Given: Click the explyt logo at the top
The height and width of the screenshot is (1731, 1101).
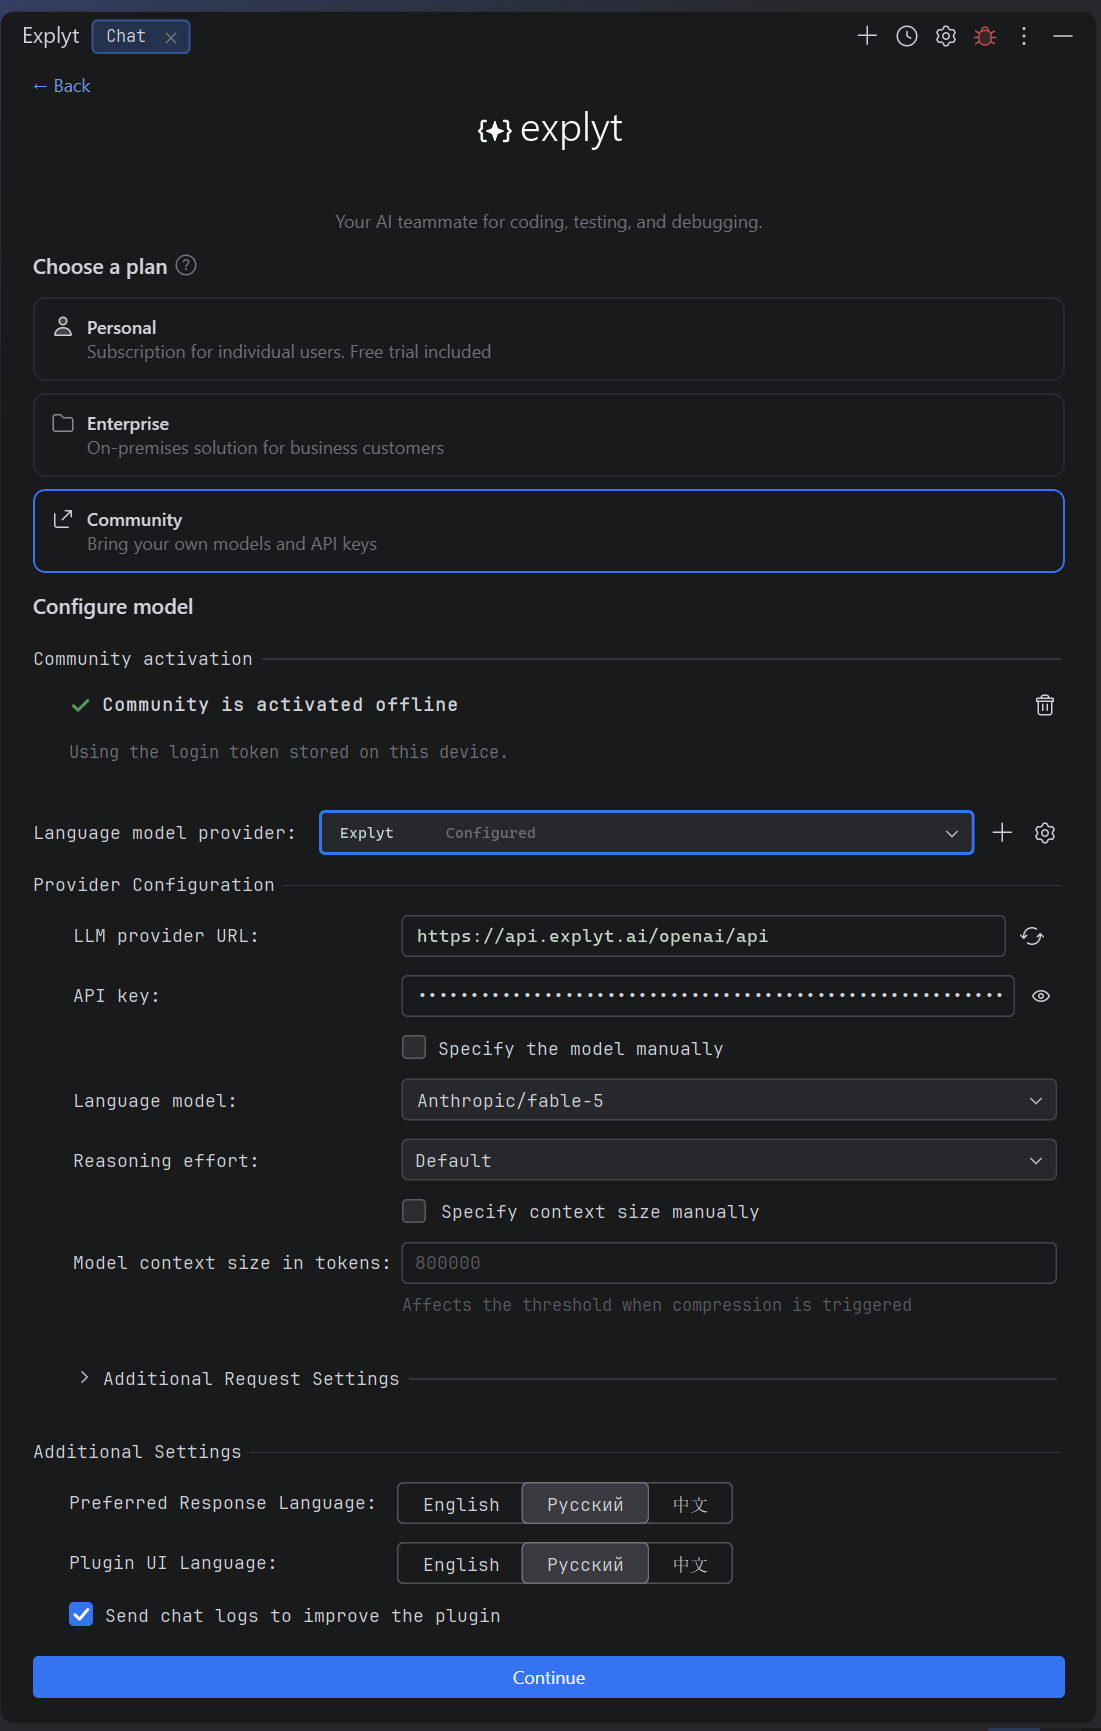Looking at the screenshot, I should (x=550, y=129).
